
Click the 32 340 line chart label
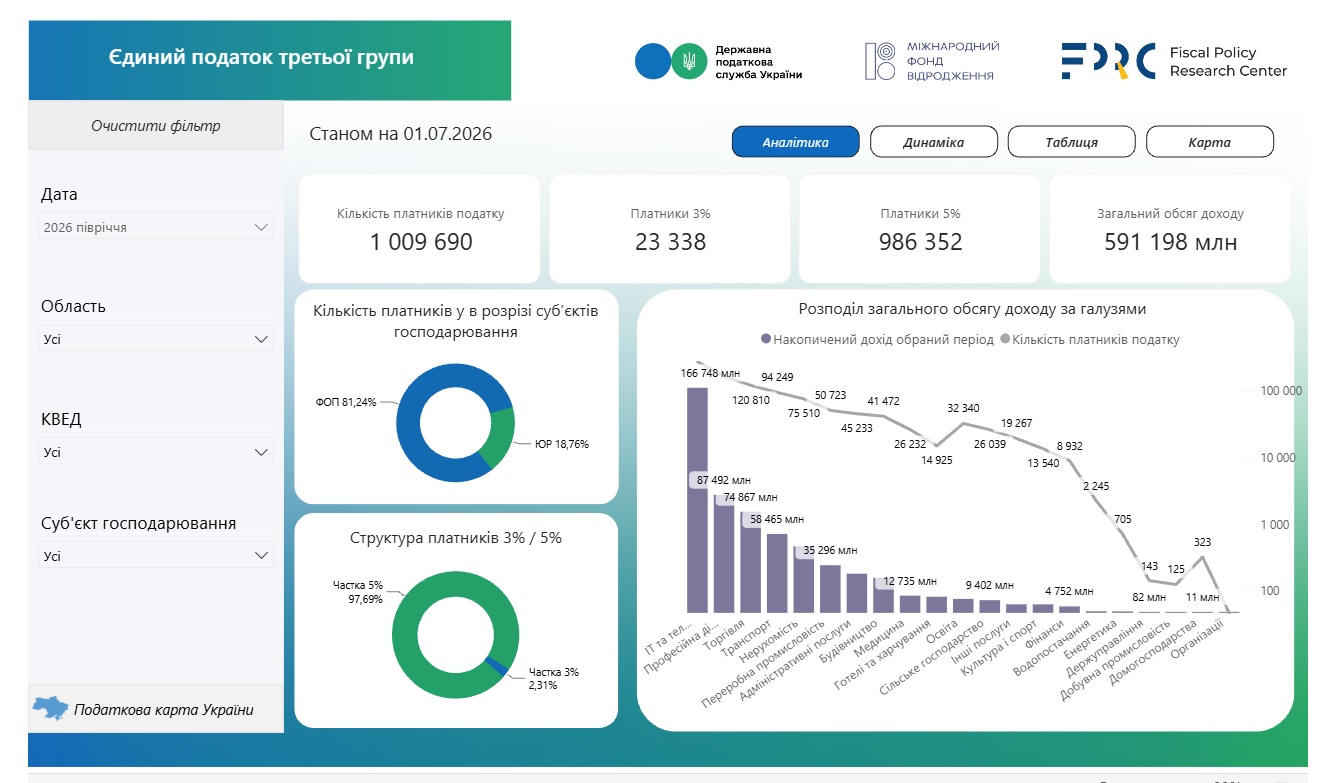963,408
